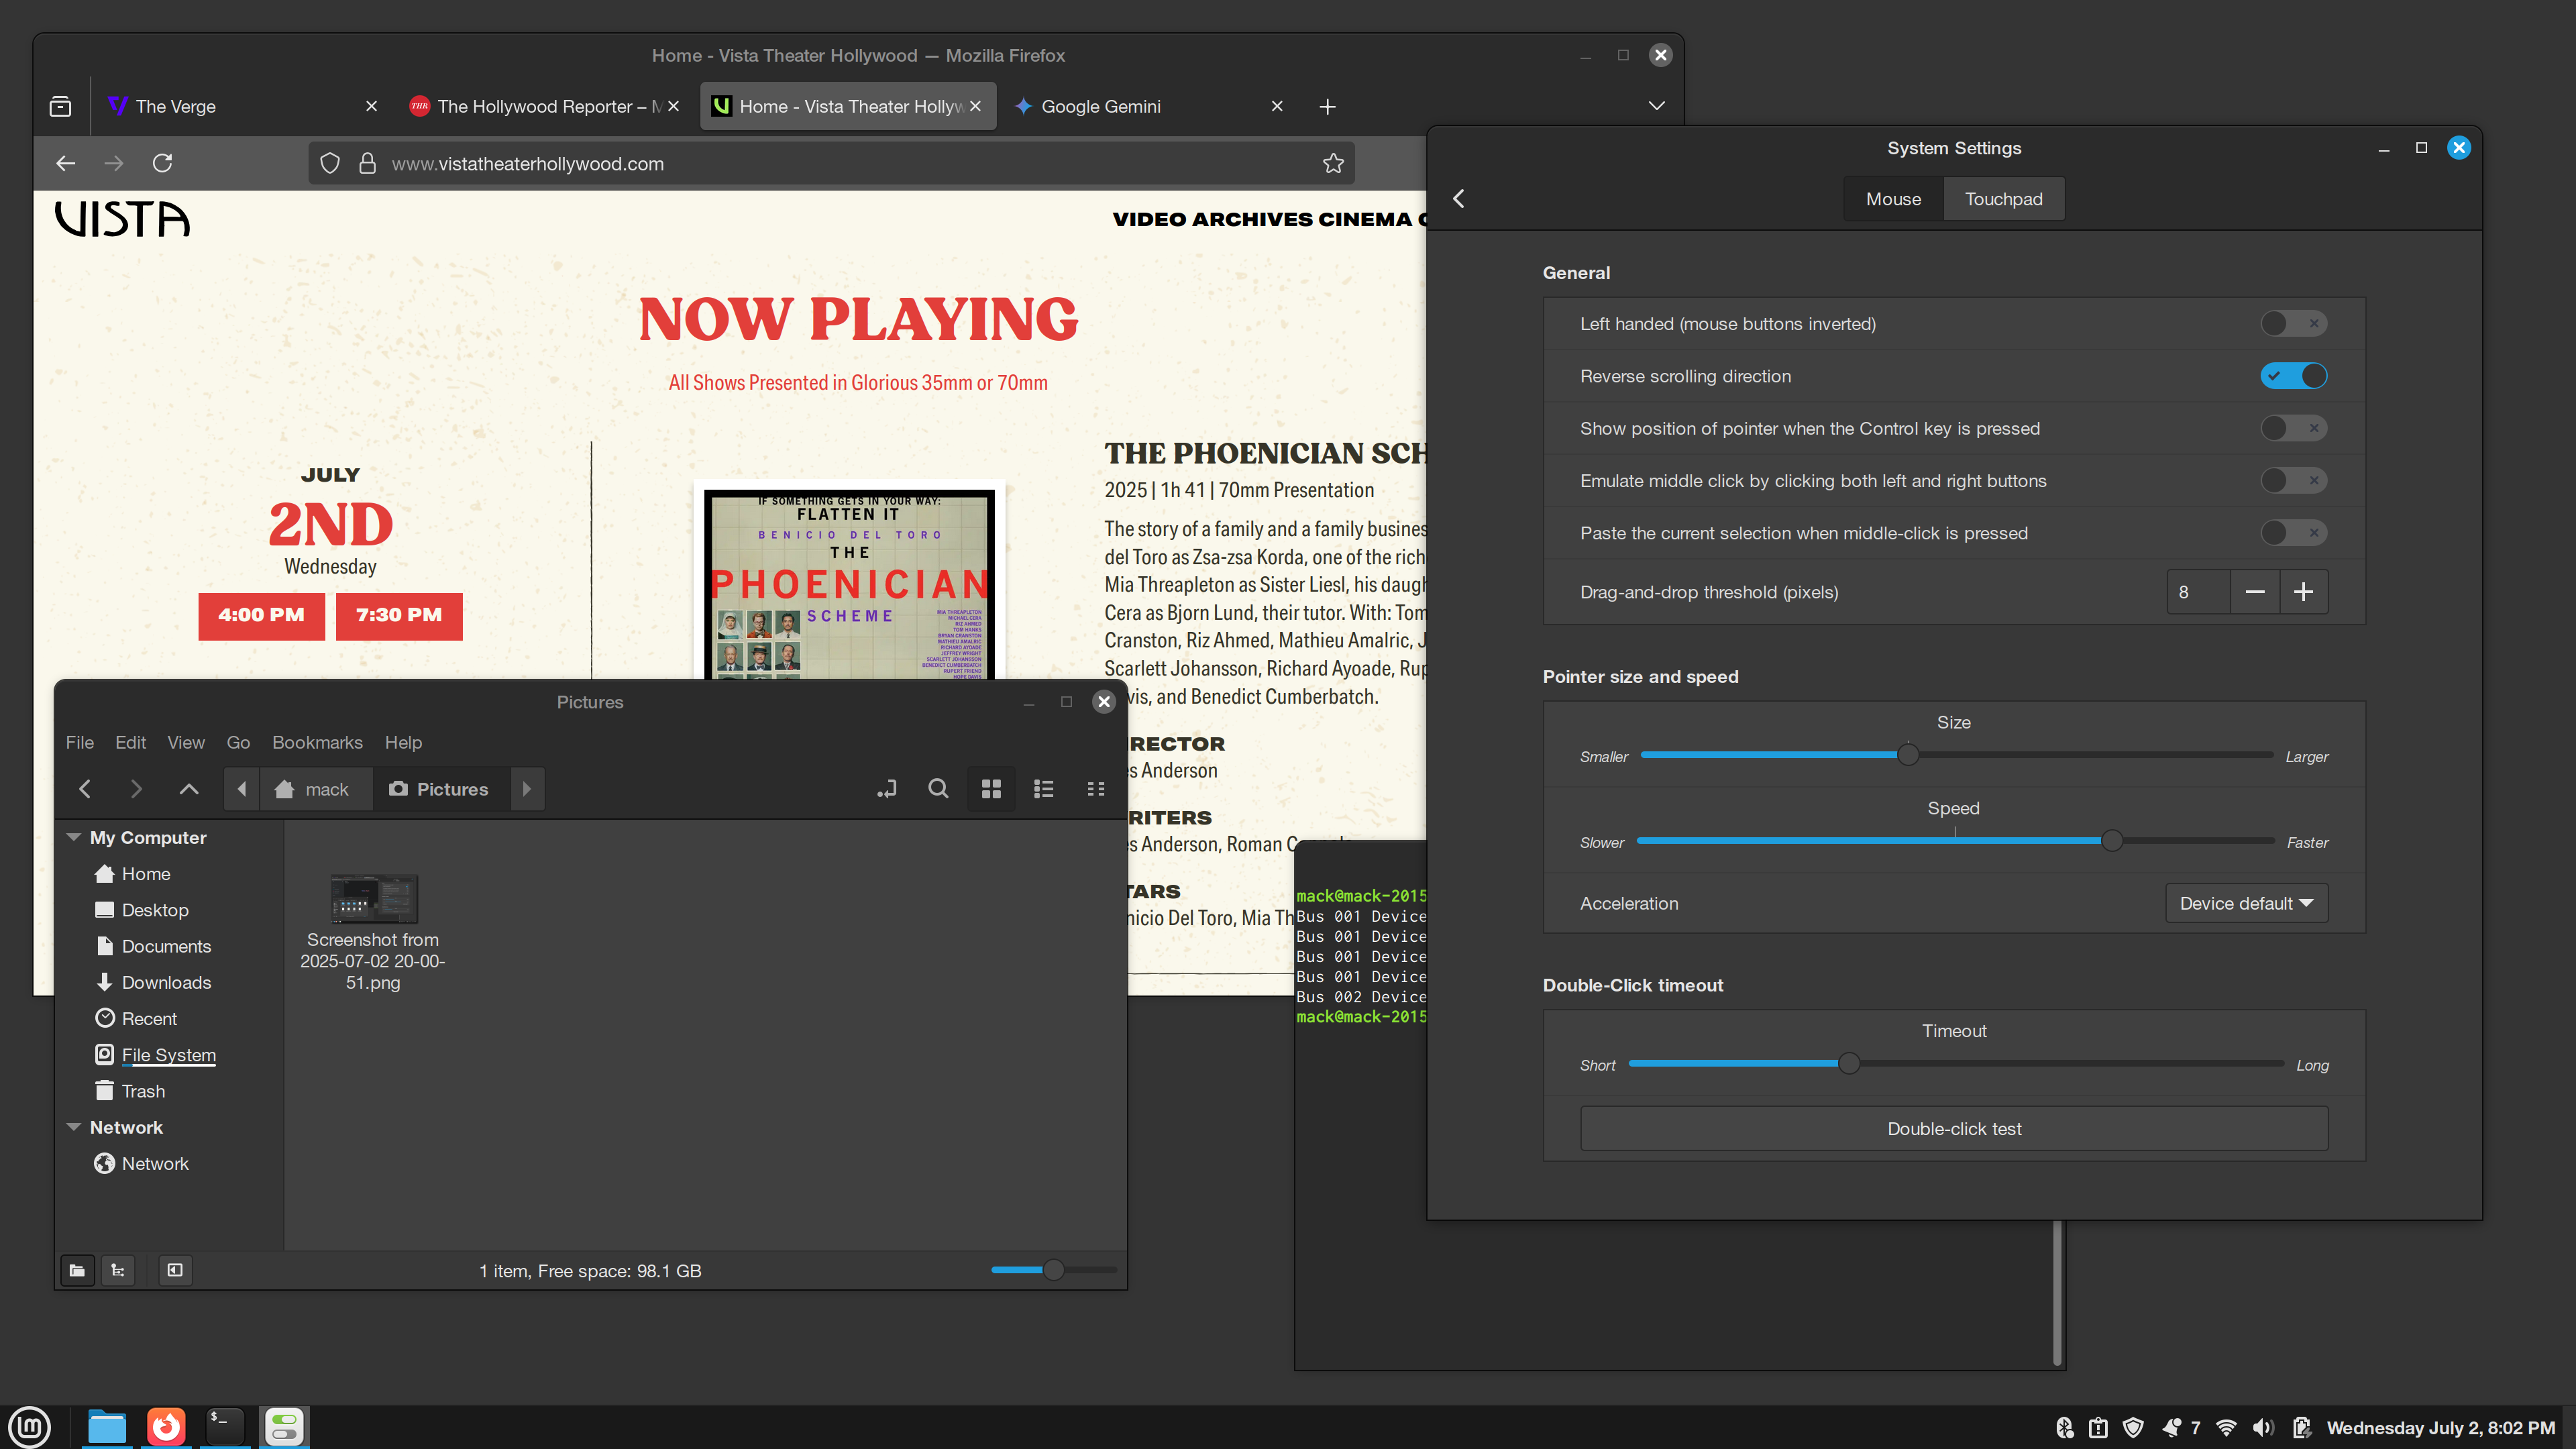Click path bar left scroll arrow
2576x1449 pixels.
coord(241,789)
